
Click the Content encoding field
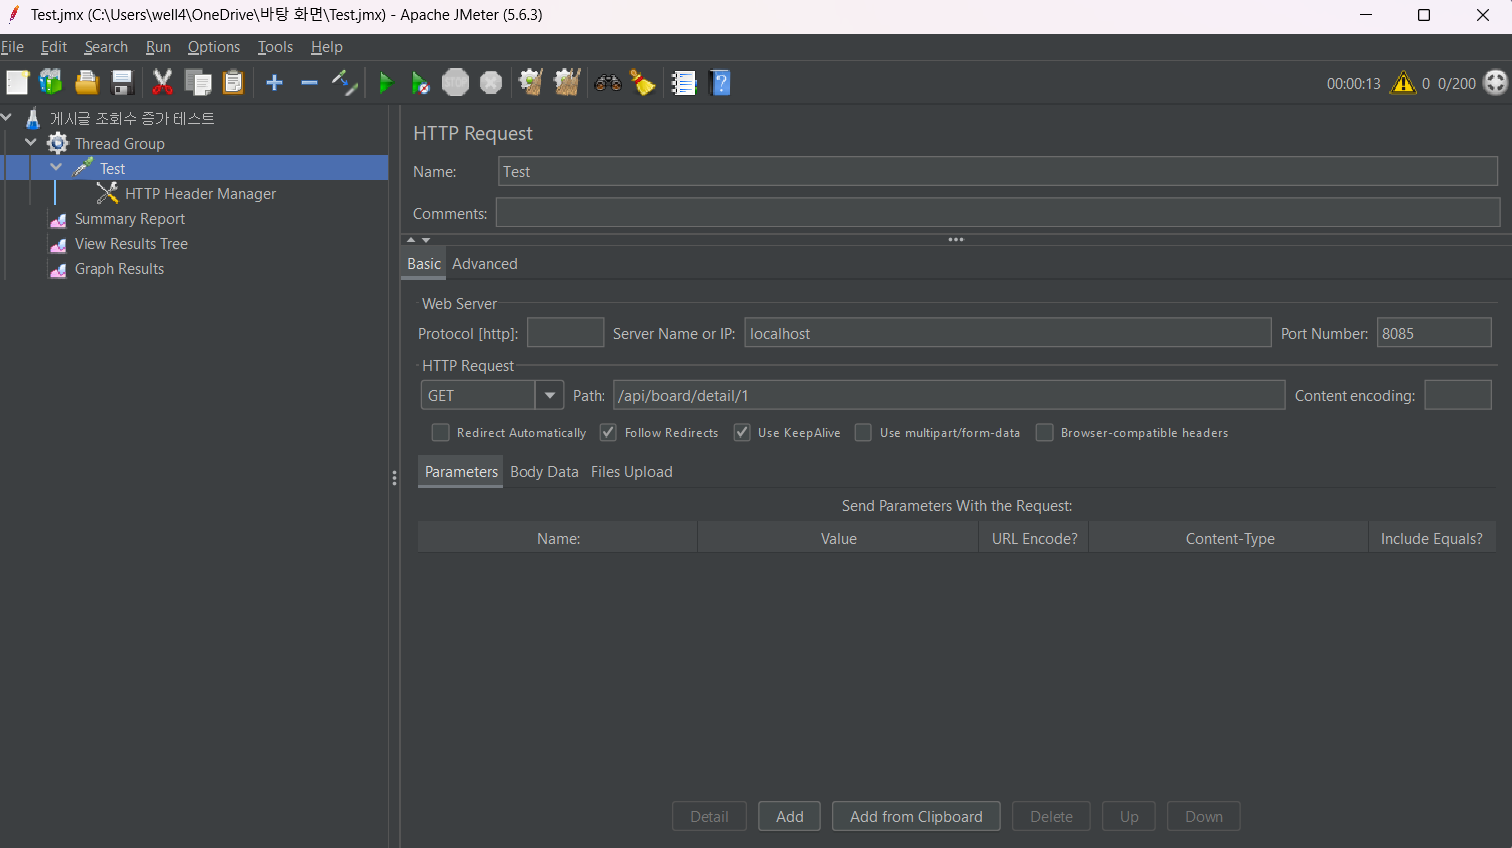pyautogui.click(x=1458, y=395)
